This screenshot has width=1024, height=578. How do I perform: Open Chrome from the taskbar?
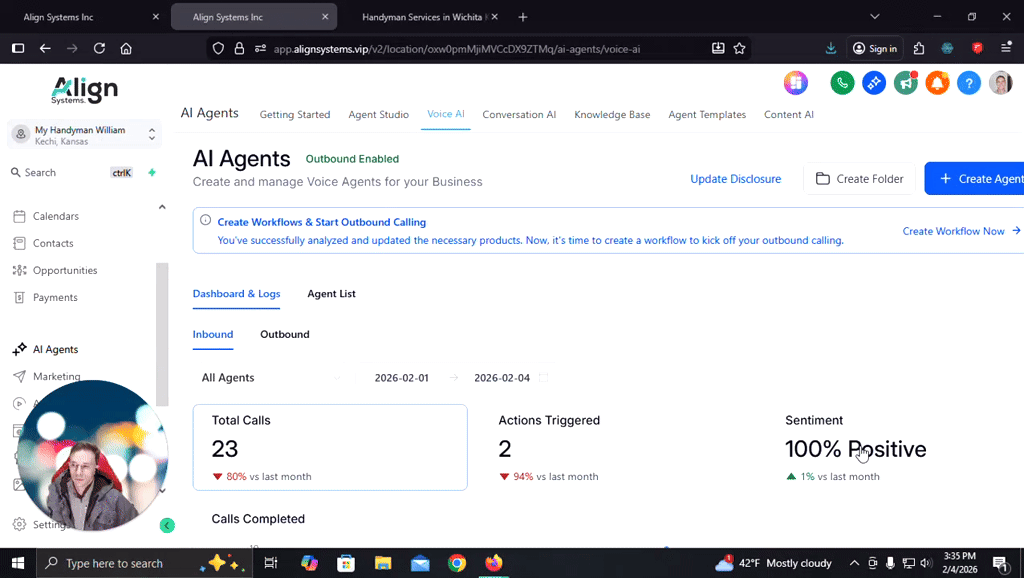pyautogui.click(x=457, y=563)
